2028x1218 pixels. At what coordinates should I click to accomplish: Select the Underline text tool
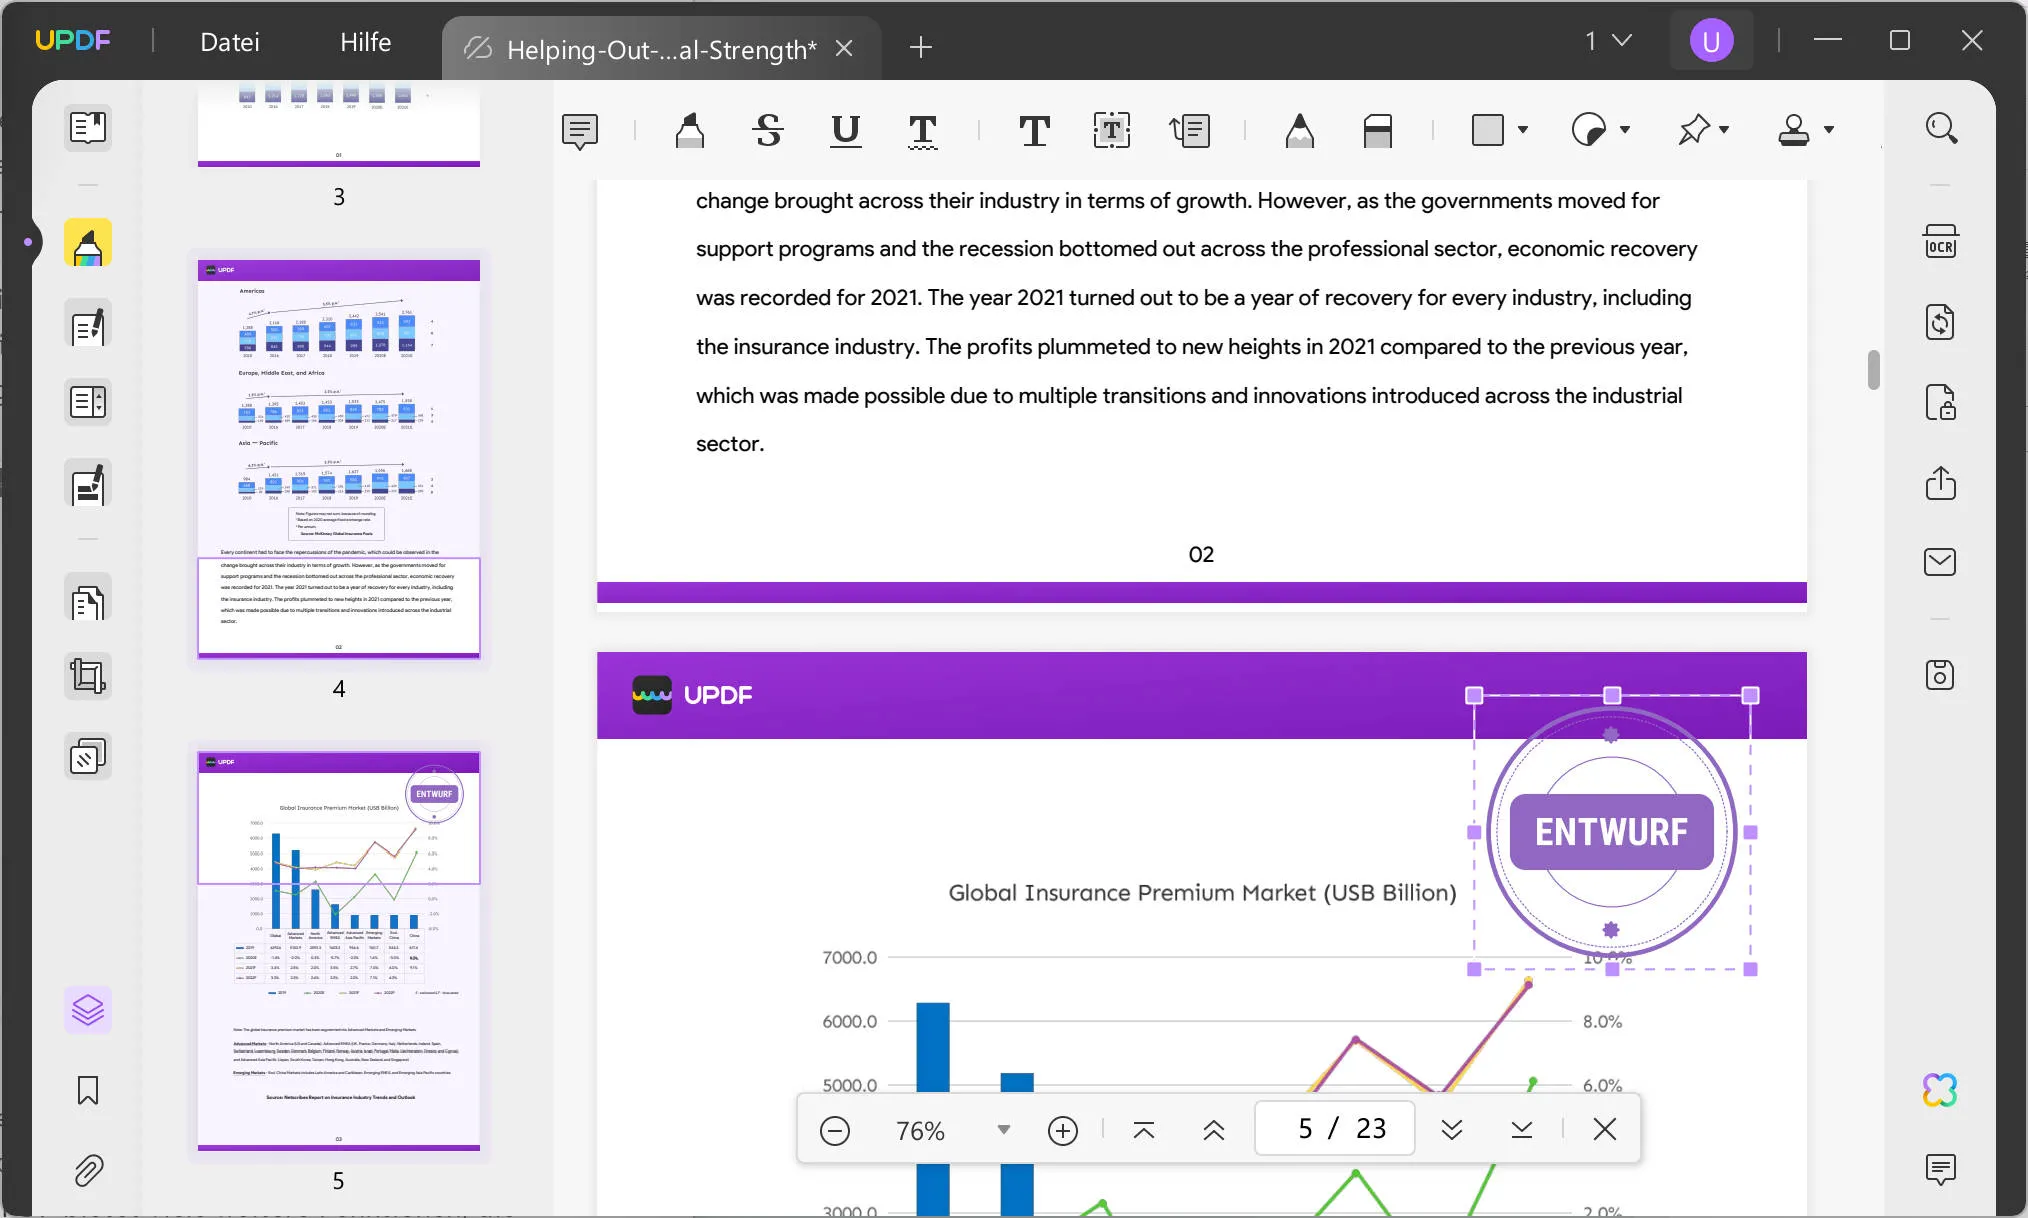846,131
